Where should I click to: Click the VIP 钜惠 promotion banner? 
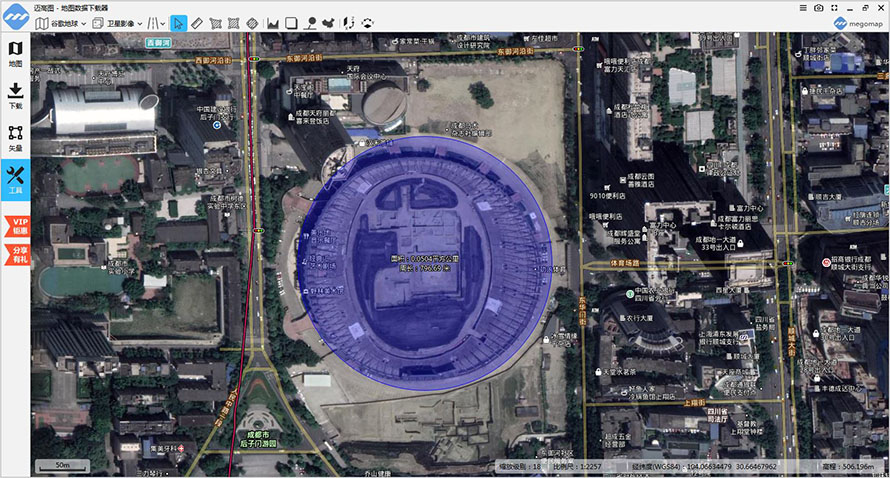[16, 225]
